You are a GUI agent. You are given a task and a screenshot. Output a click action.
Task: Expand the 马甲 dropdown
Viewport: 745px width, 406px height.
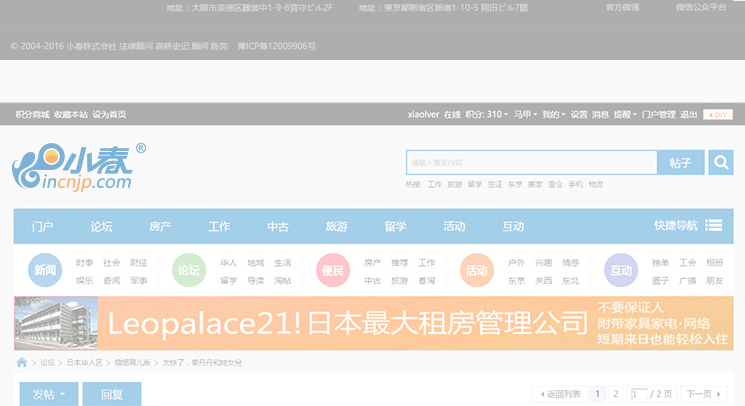pos(525,114)
